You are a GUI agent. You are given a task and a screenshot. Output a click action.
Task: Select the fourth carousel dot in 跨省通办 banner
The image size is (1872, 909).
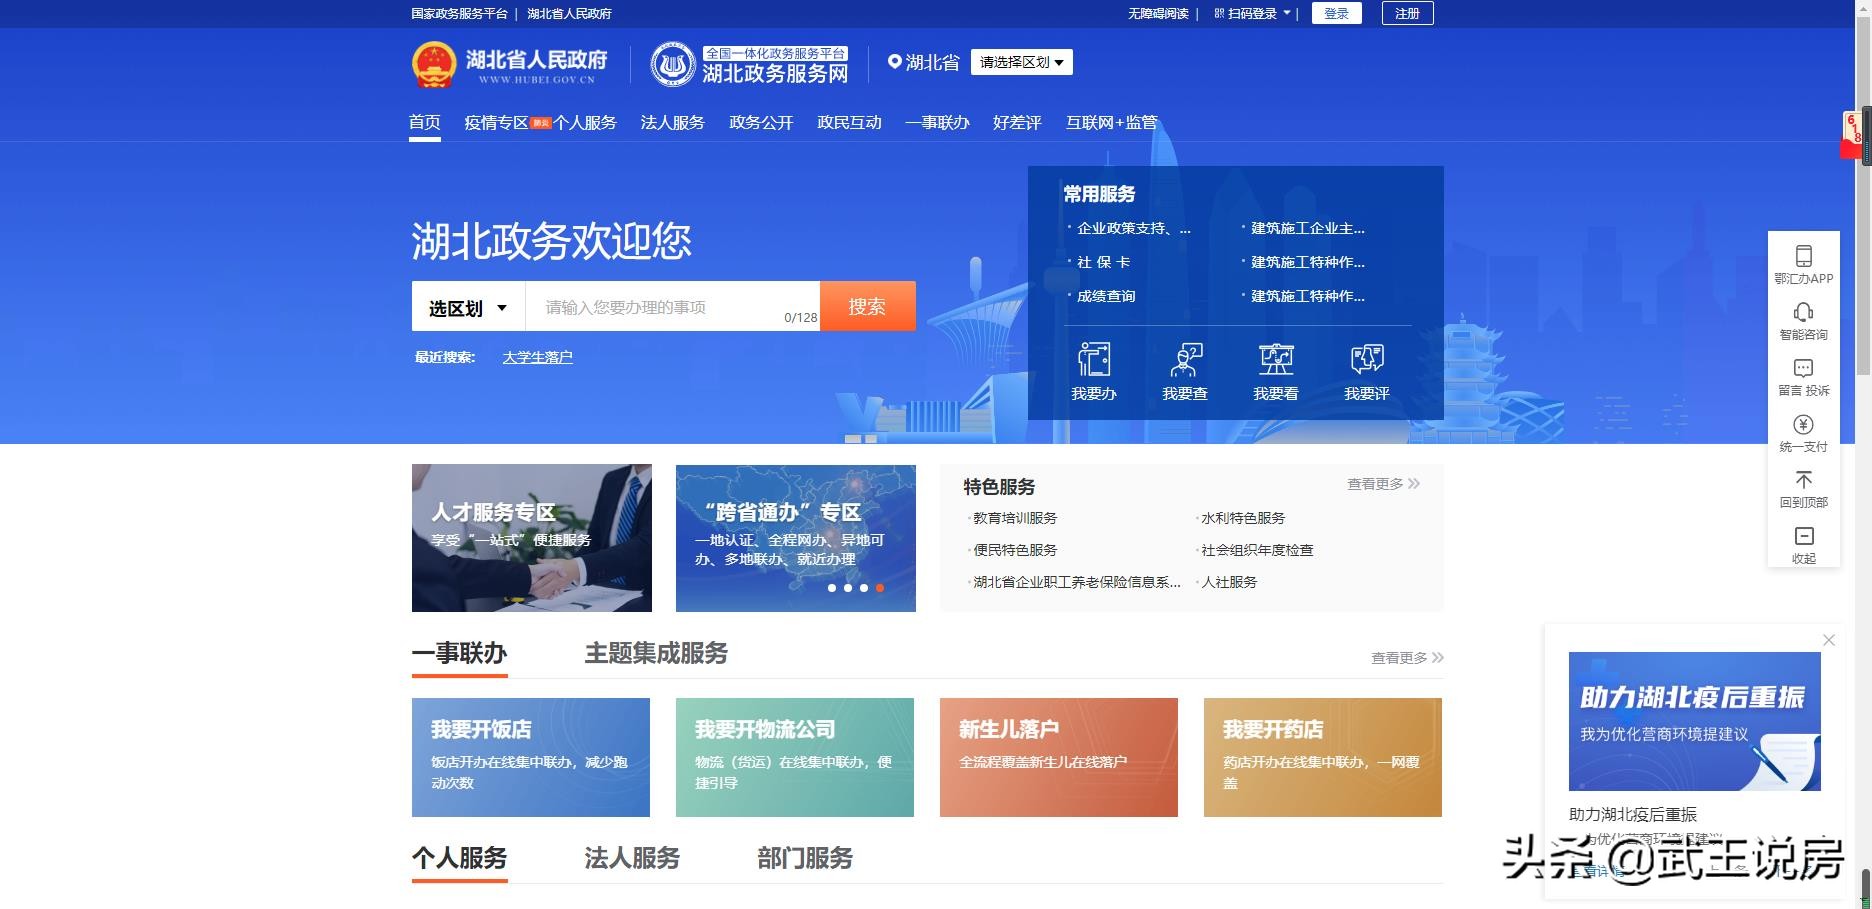click(x=880, y=589)
